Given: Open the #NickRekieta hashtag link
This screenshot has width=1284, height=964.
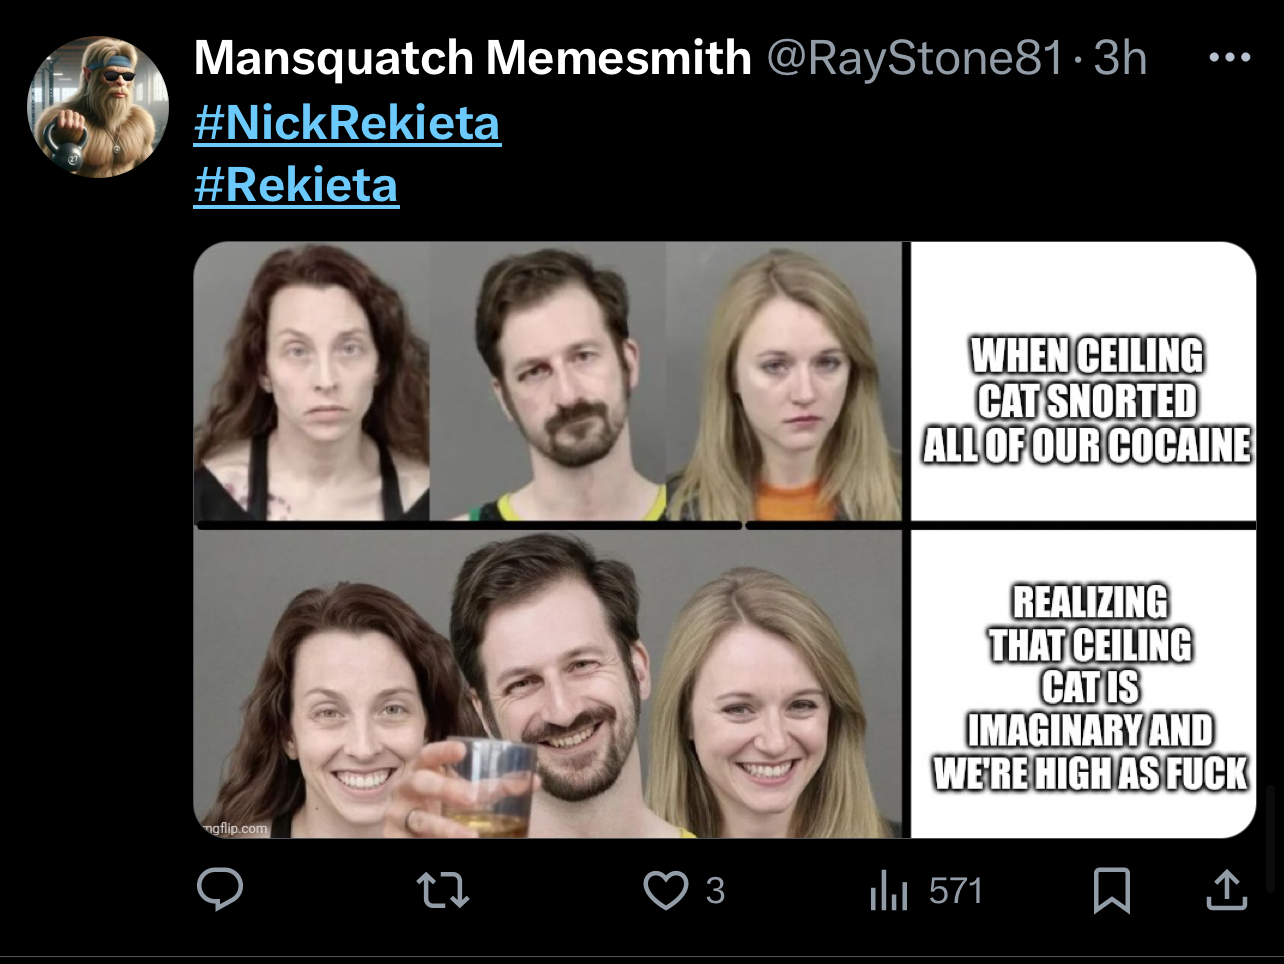Looking at the screenshot, I should [347, 123].
